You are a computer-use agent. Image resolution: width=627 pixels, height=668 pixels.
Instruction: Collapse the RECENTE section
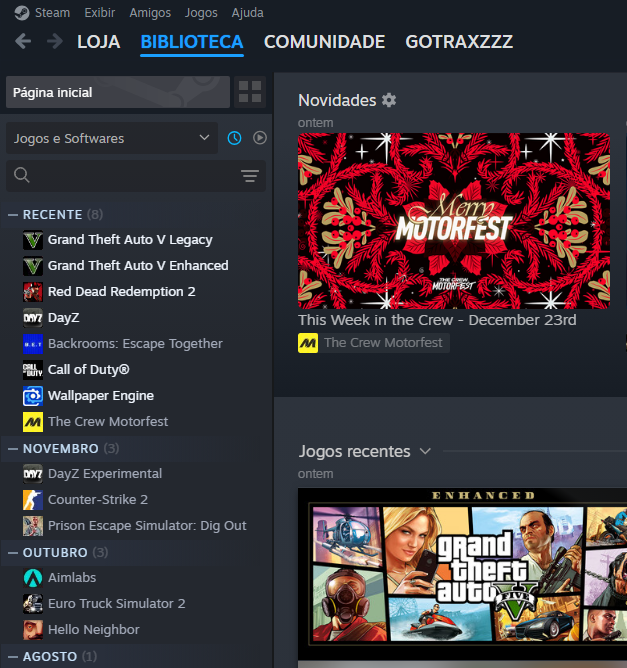(x=13, y=215)
